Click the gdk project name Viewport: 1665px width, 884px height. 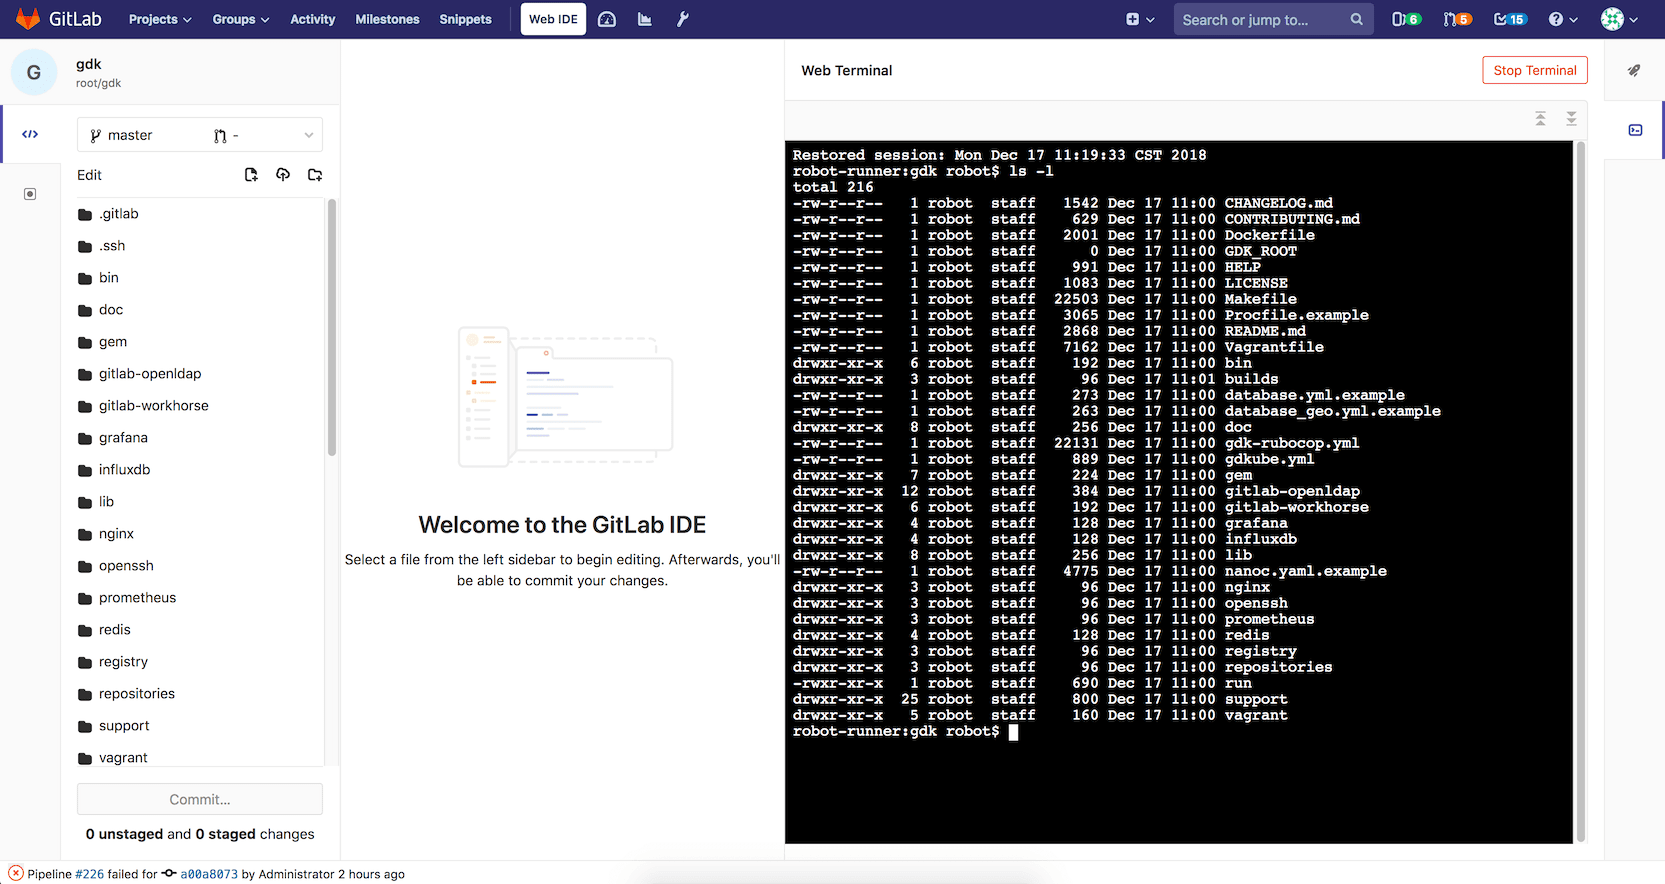click(x=89, y=64)
